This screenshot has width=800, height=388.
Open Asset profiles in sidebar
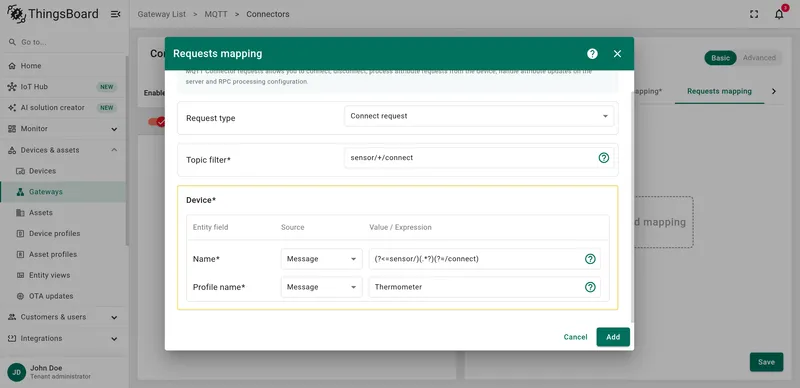[64, 254]
